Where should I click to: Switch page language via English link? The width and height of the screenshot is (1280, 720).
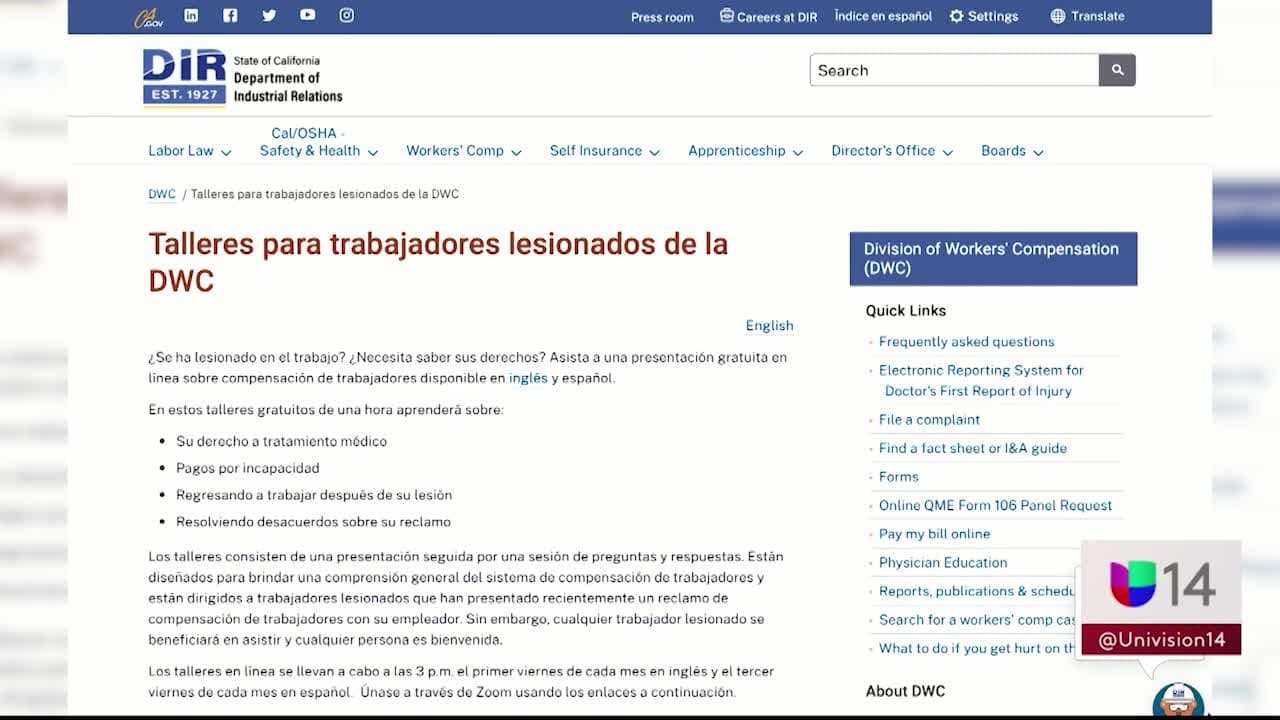[x=769, y=325]
